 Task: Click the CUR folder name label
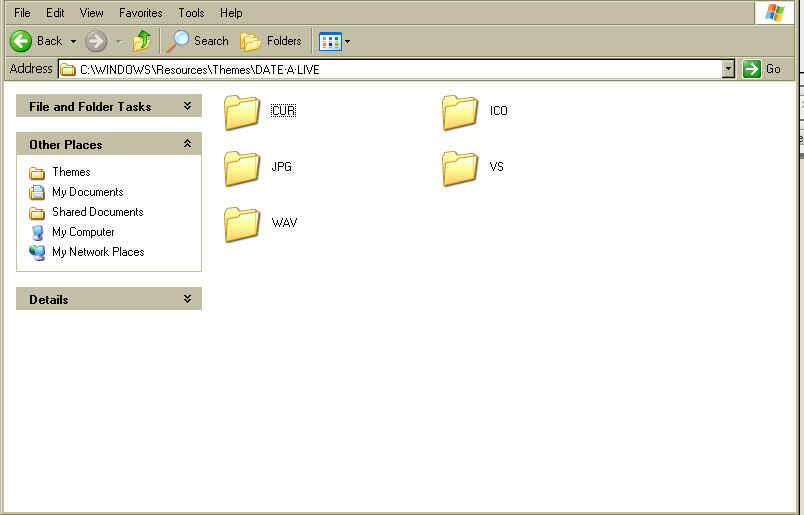coord(284,111)
